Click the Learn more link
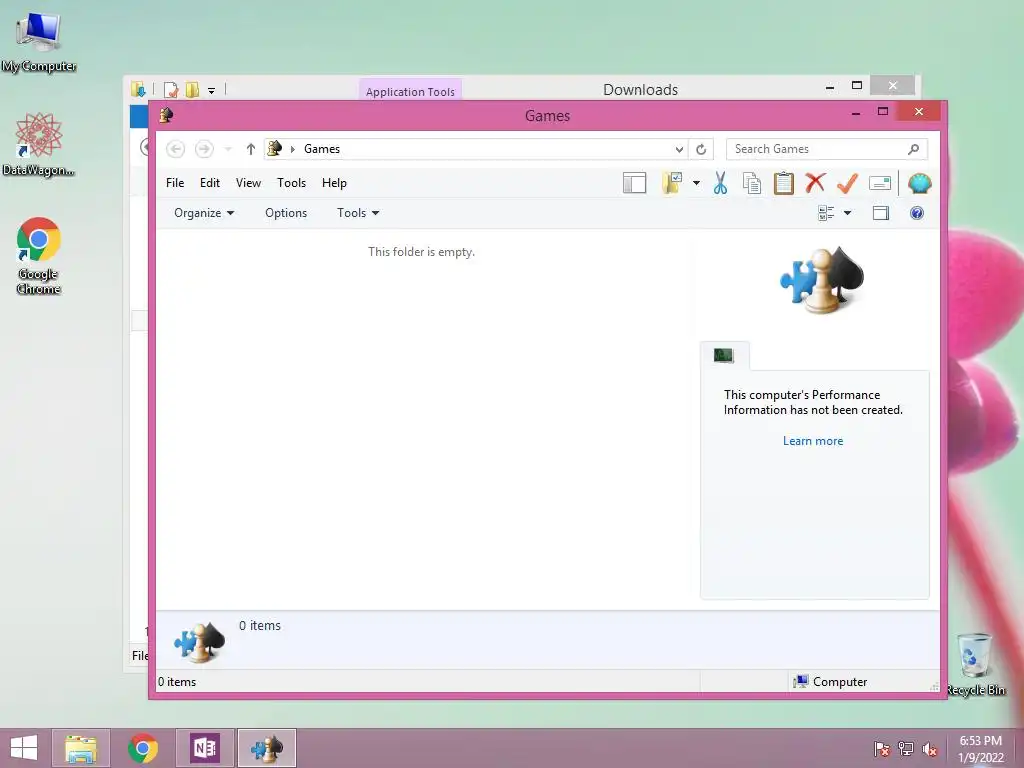 coord(813,441)
